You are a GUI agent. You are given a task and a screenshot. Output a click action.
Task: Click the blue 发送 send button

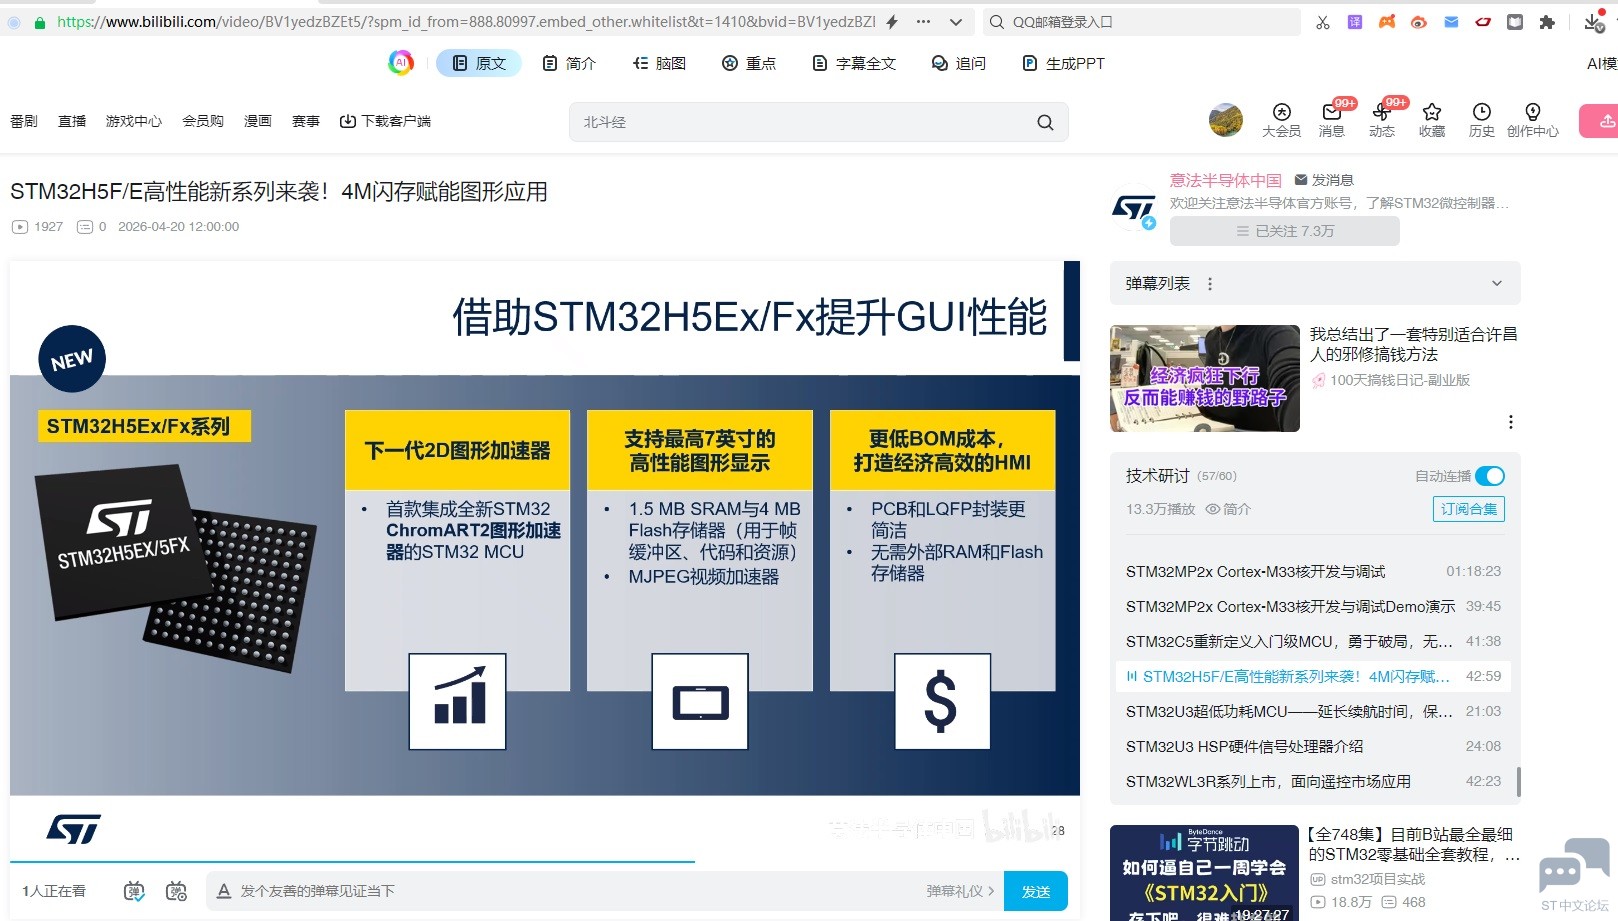point(1036,891)
